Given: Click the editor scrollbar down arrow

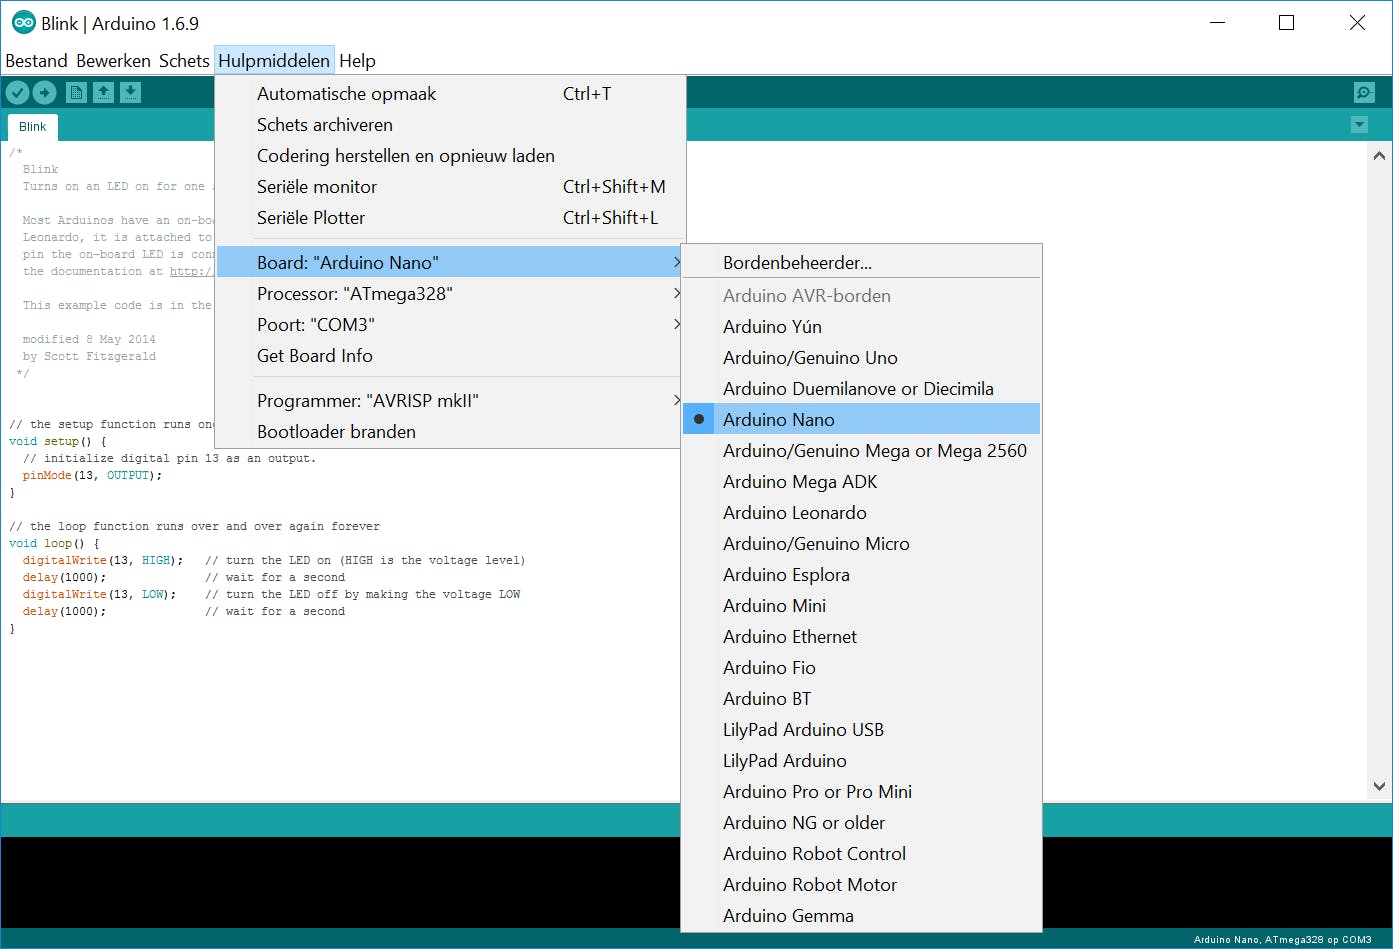Looking at the screenshot, I should point(1379,787).
